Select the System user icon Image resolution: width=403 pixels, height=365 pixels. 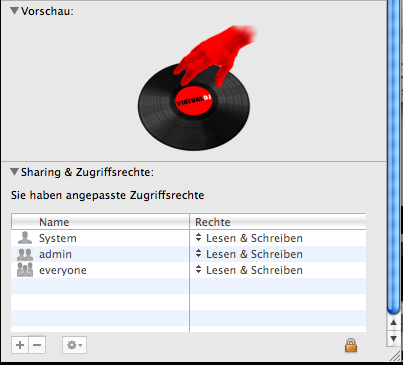coord(25,238)
